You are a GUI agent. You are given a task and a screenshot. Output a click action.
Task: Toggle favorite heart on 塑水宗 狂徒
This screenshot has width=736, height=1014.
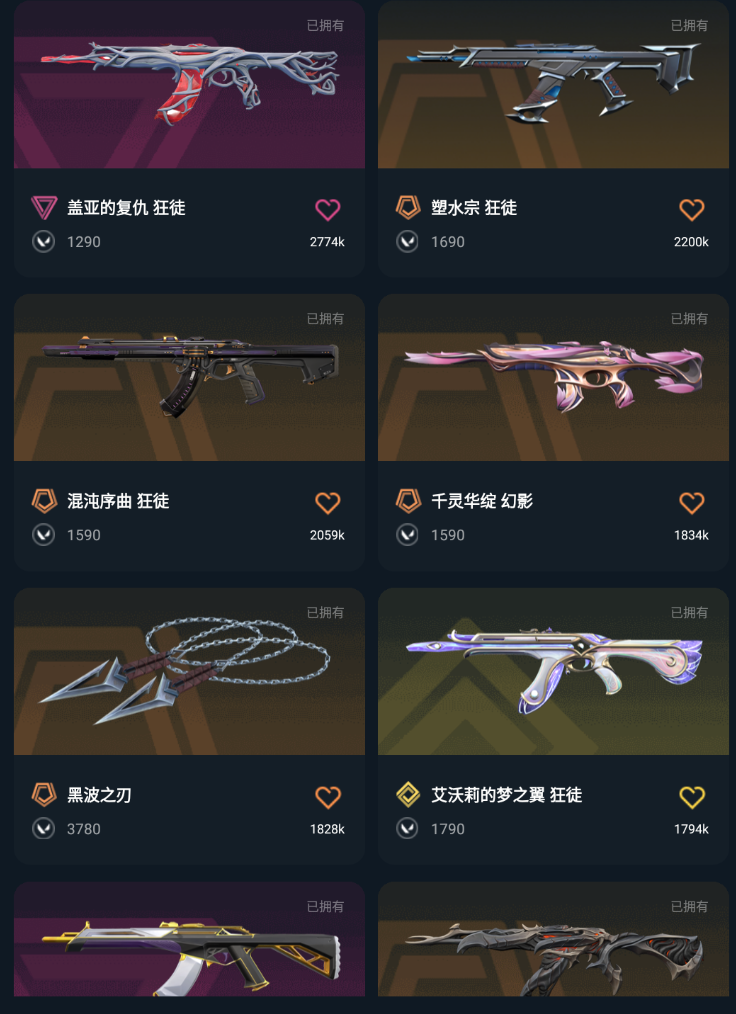point(691,209)
